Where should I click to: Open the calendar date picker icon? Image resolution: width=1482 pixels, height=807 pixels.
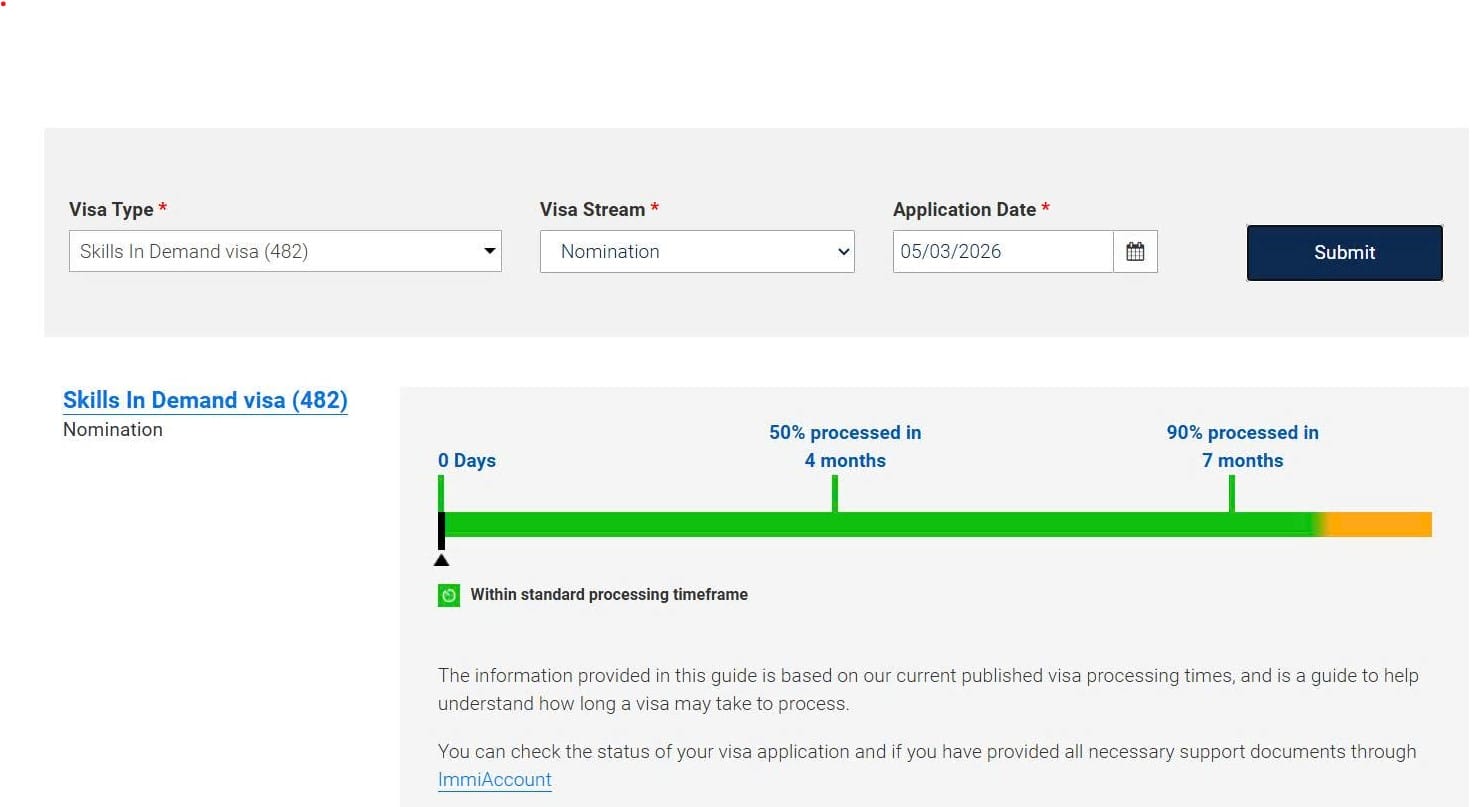click(x=1135, y=252)
